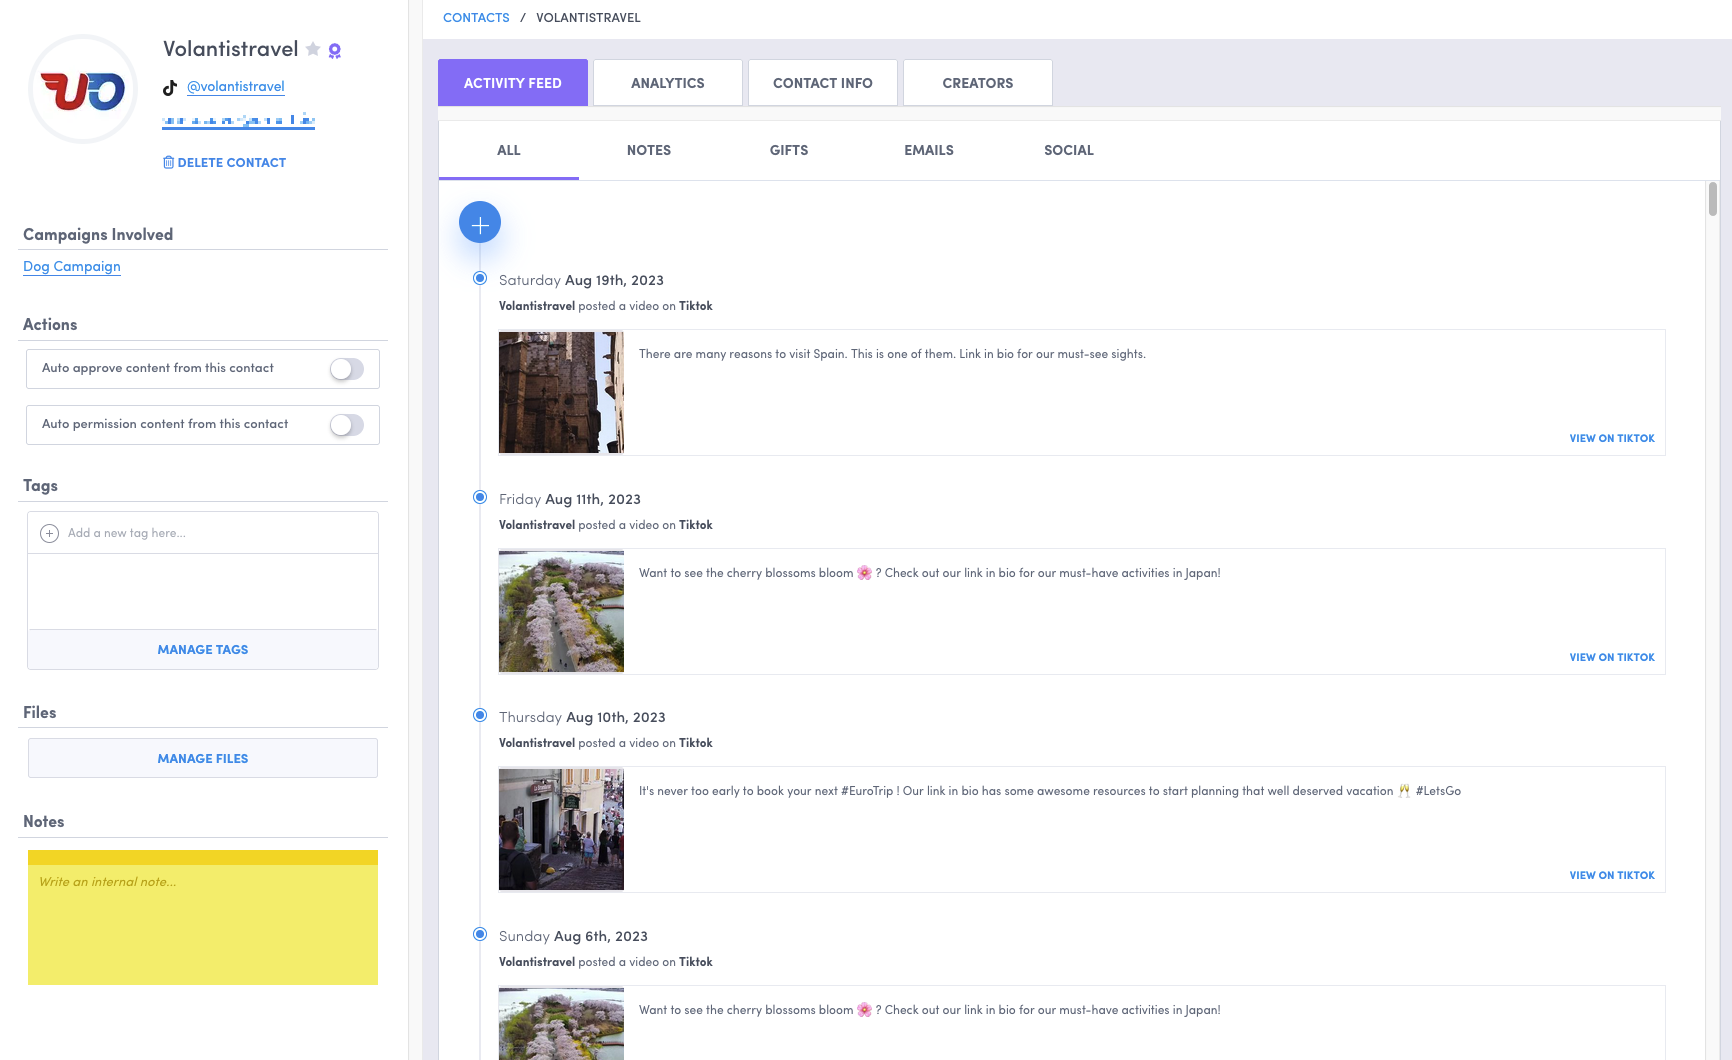
Task: Switch to the Analytics tab
Action: pyautogui.click(x=667, y=83)
